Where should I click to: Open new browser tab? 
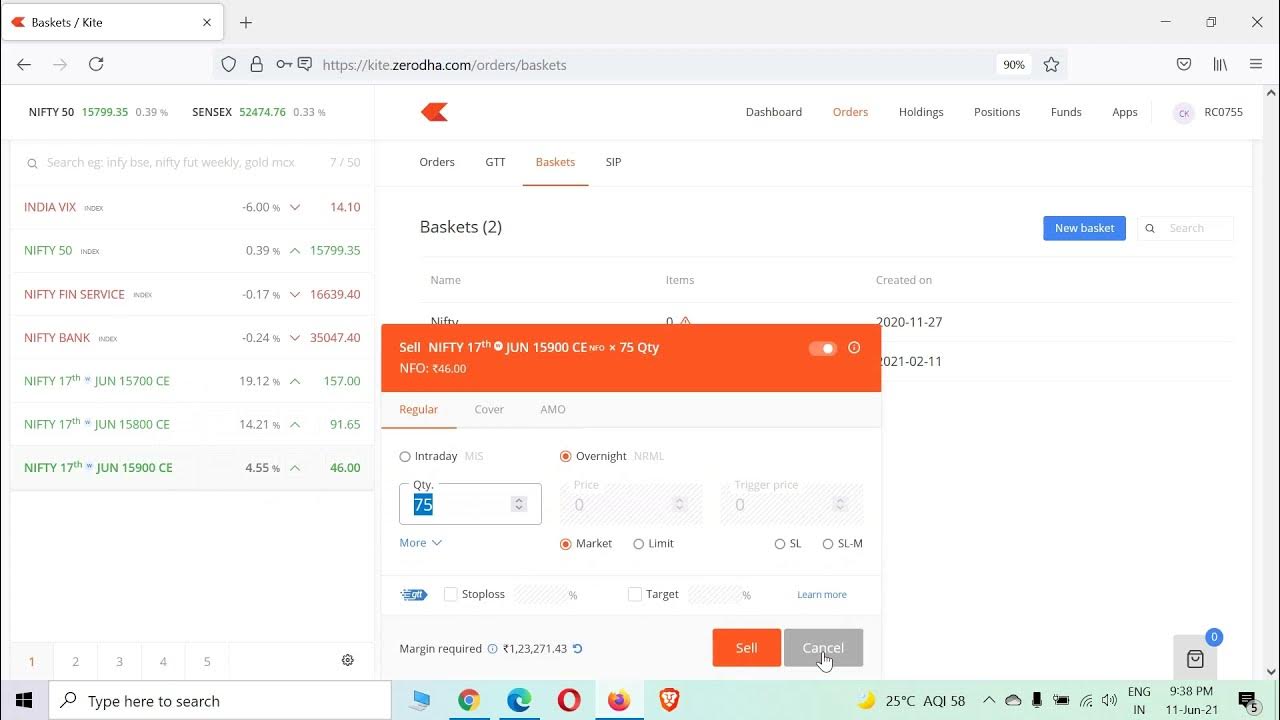(x=246, y=22)
